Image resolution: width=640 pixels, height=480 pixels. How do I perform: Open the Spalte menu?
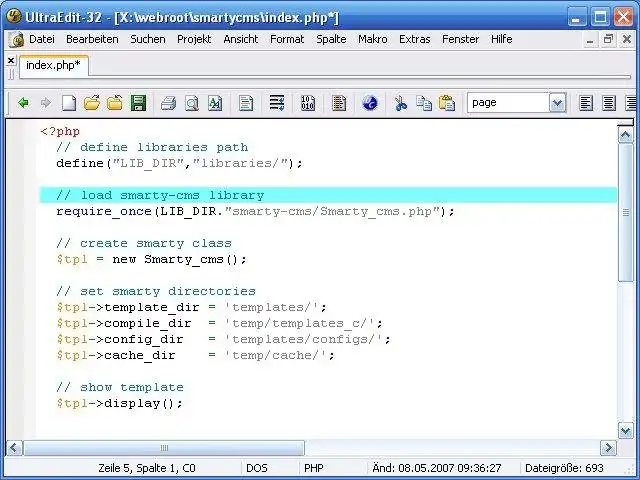pos(331,39)
